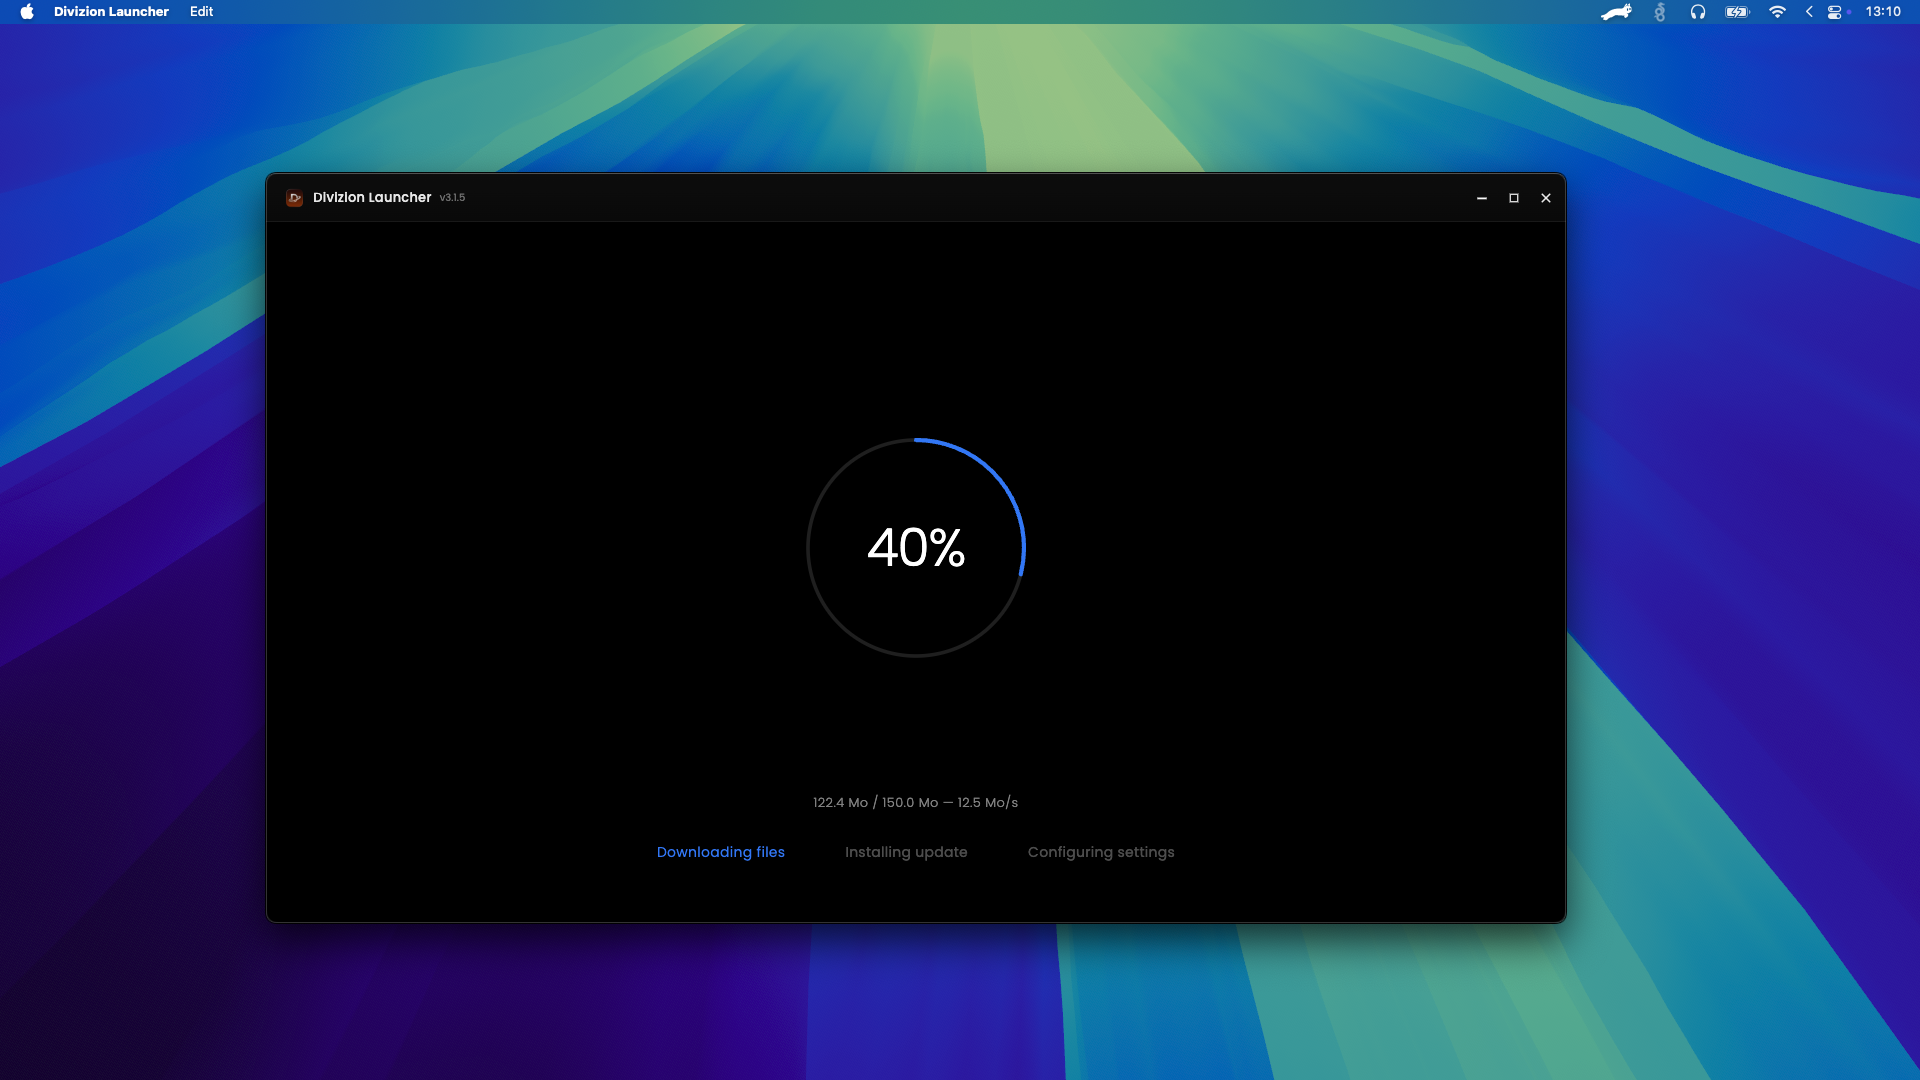Image resolution: width=1920 pixels, height=1080 pixels.
Task: Click the WireGuard dragon menu bar icon
Action: pyautogui.click(x=1660, y=12)
